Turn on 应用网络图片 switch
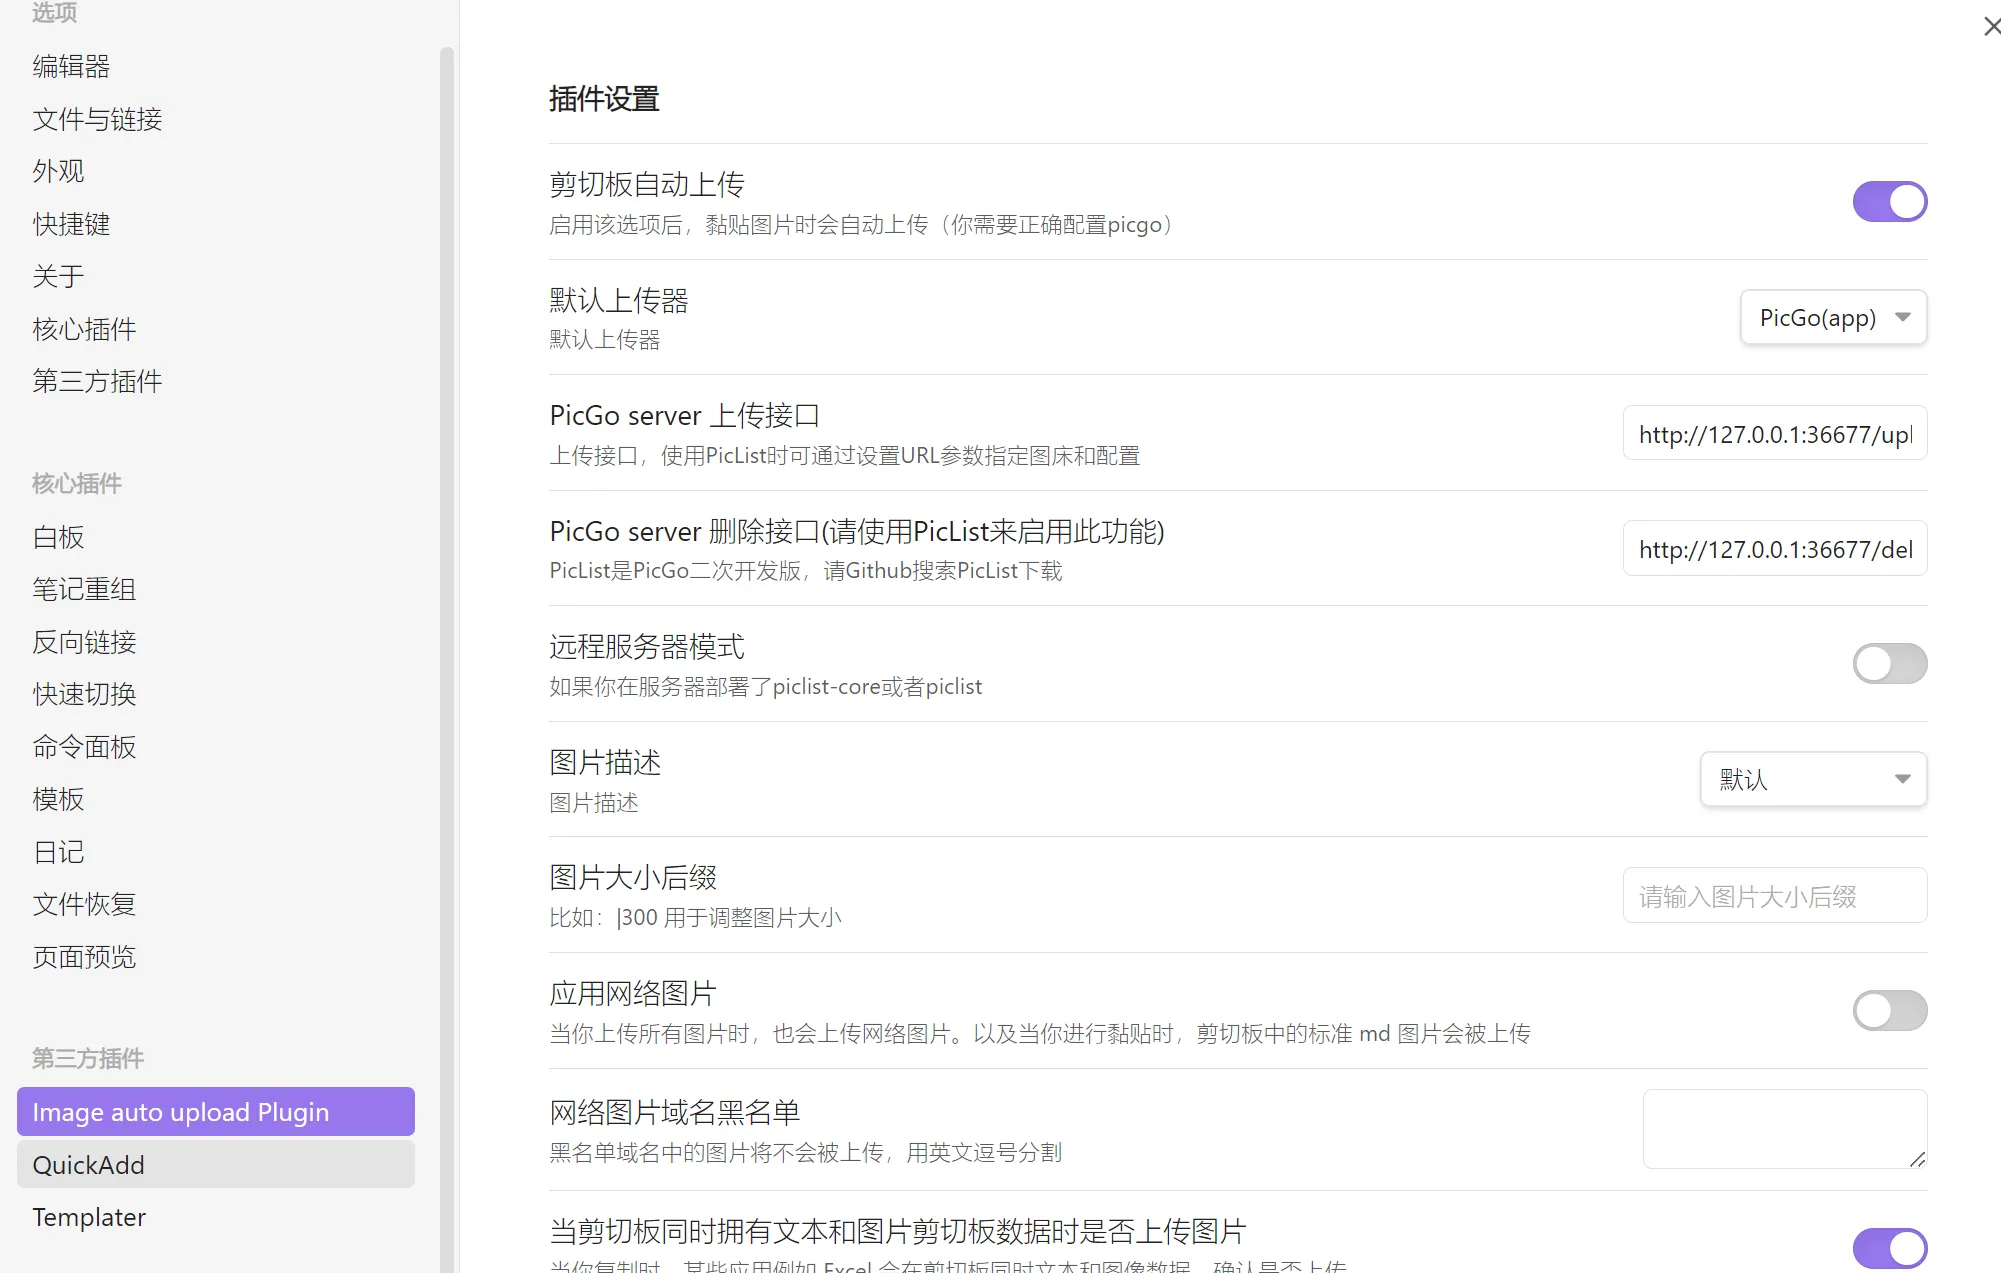The width and height of the screenshot is (2001, 1273). [1889, 1010]
